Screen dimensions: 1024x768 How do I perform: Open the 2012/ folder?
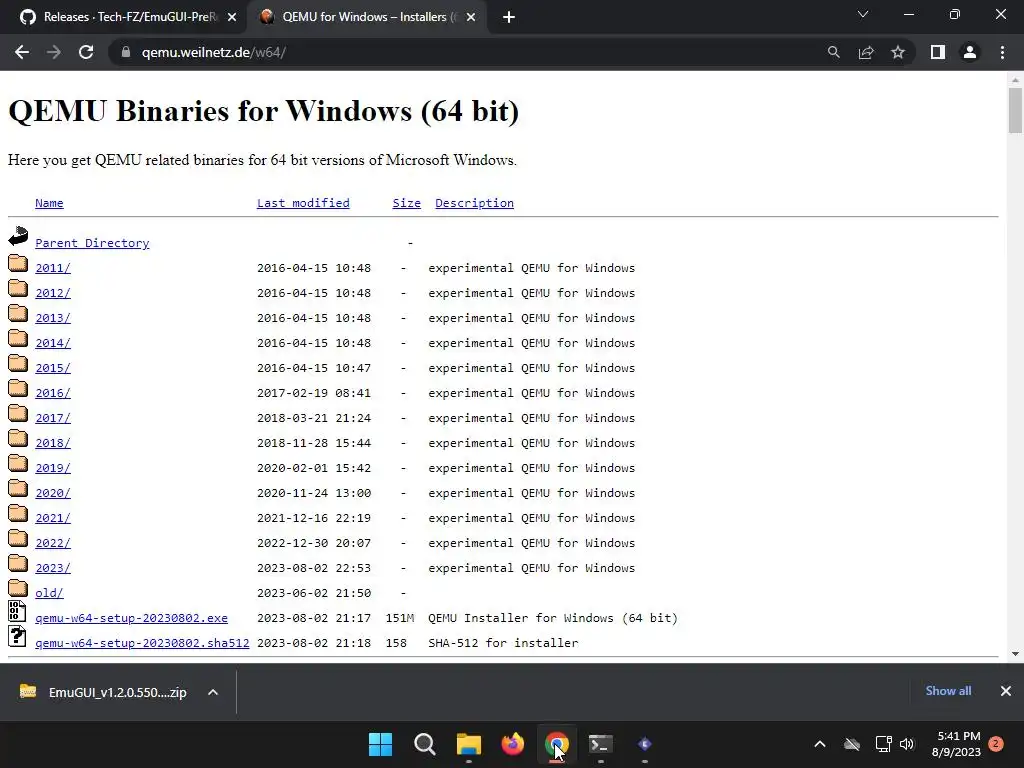(53, 293)
